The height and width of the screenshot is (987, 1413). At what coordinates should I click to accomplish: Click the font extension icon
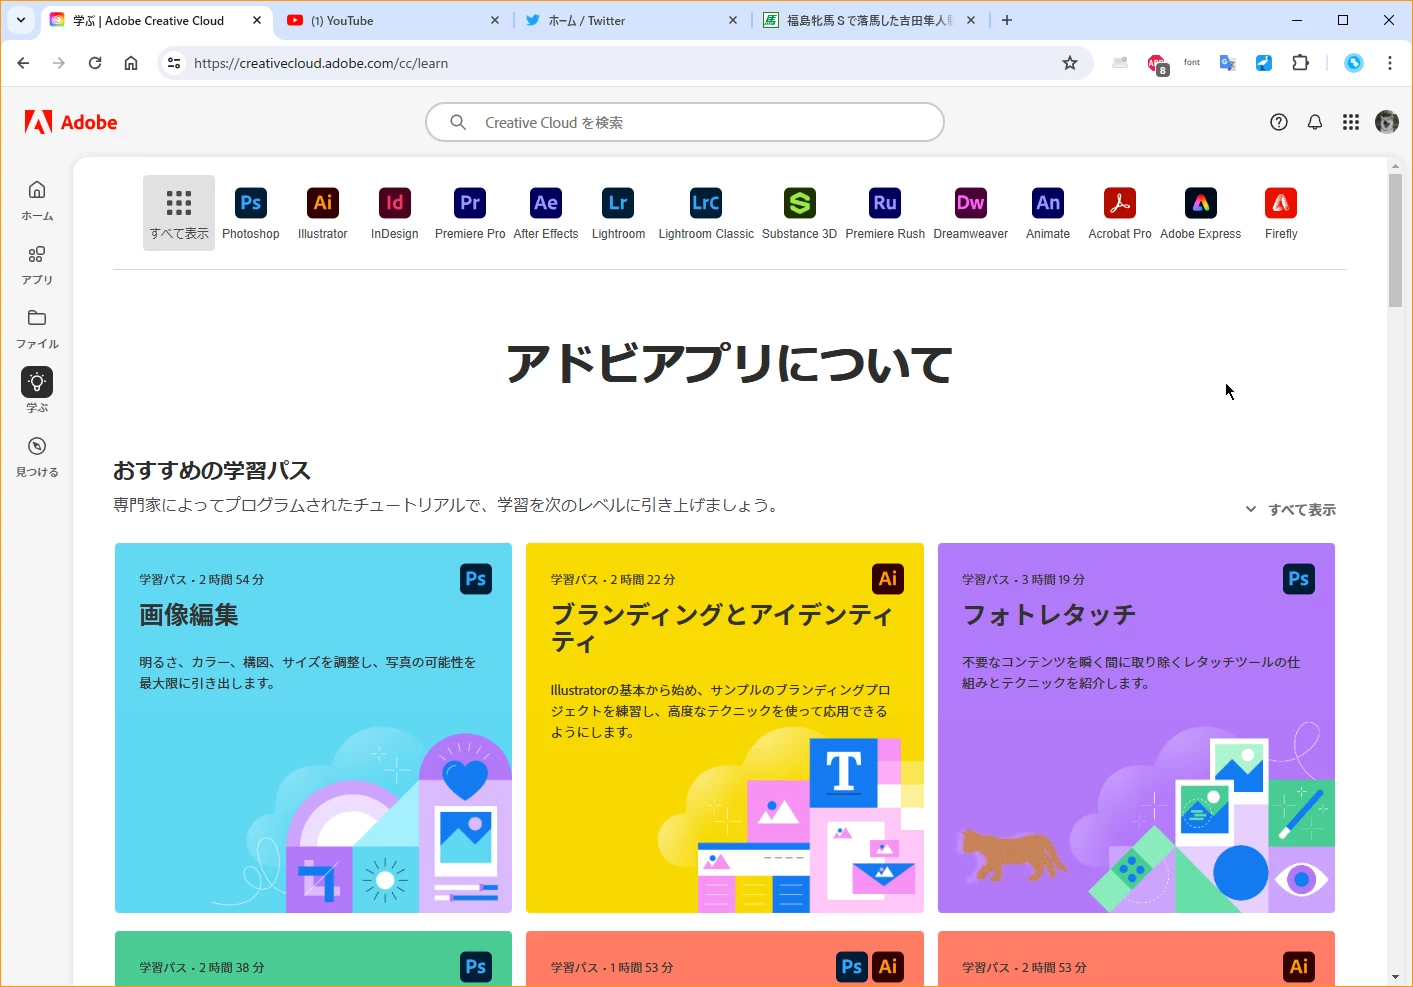(1192, 63)
